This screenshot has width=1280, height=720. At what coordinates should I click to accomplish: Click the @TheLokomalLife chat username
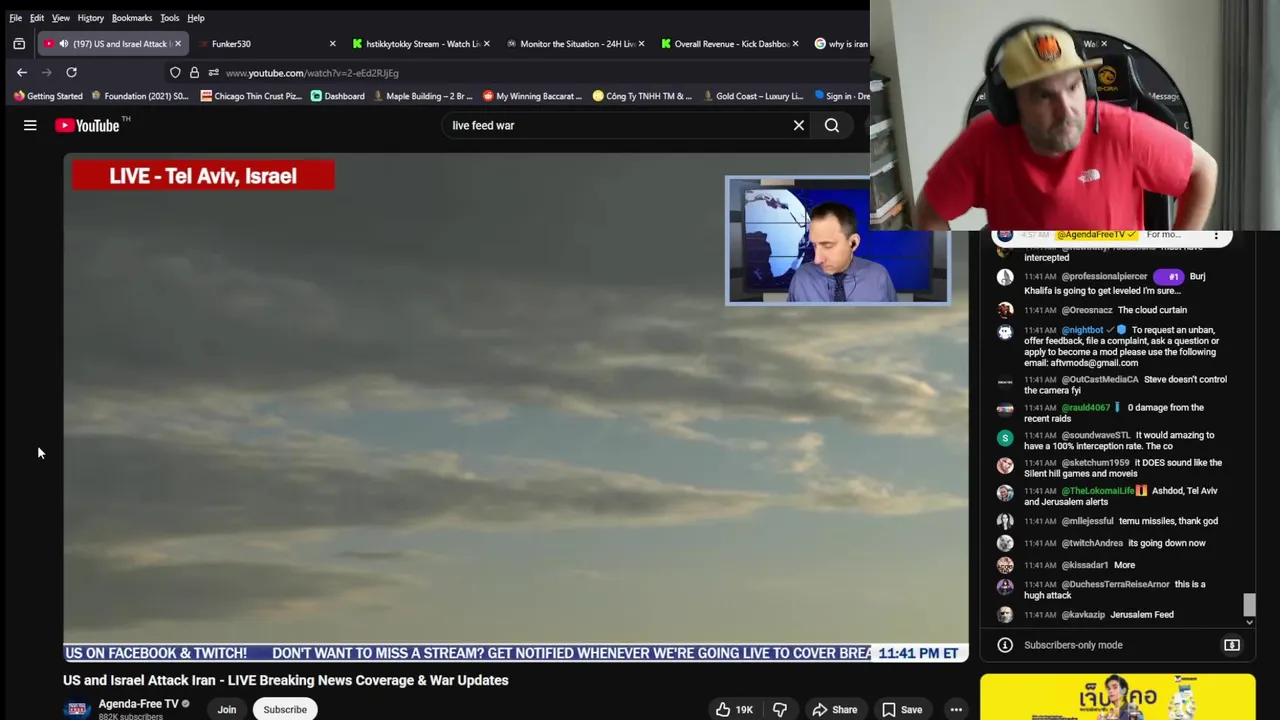click(1097, 491)
